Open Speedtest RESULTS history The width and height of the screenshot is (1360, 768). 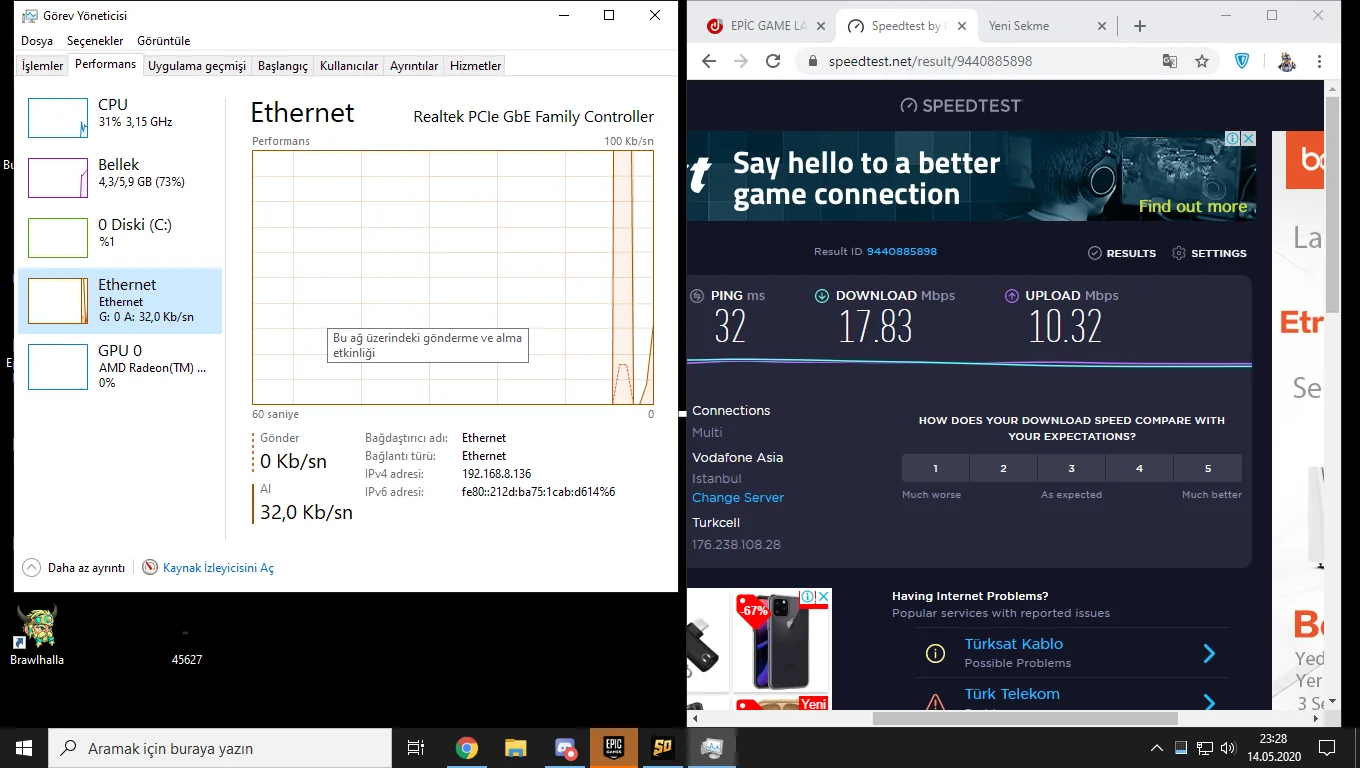click(1122, 253)
